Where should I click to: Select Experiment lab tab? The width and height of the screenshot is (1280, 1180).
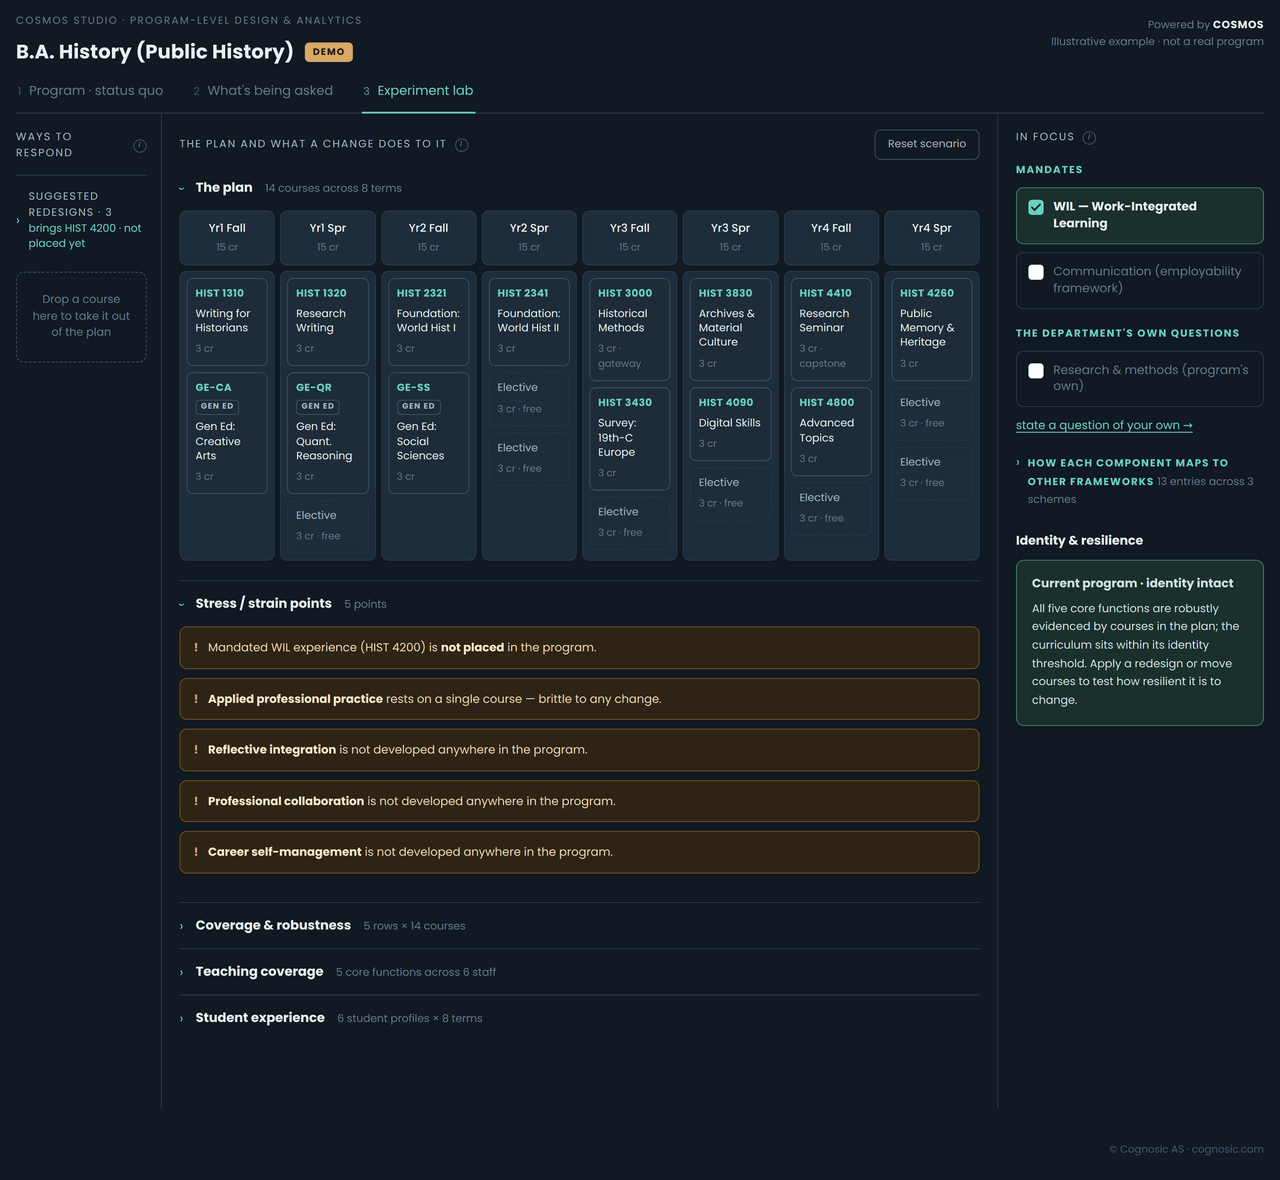tap(418, 90)
